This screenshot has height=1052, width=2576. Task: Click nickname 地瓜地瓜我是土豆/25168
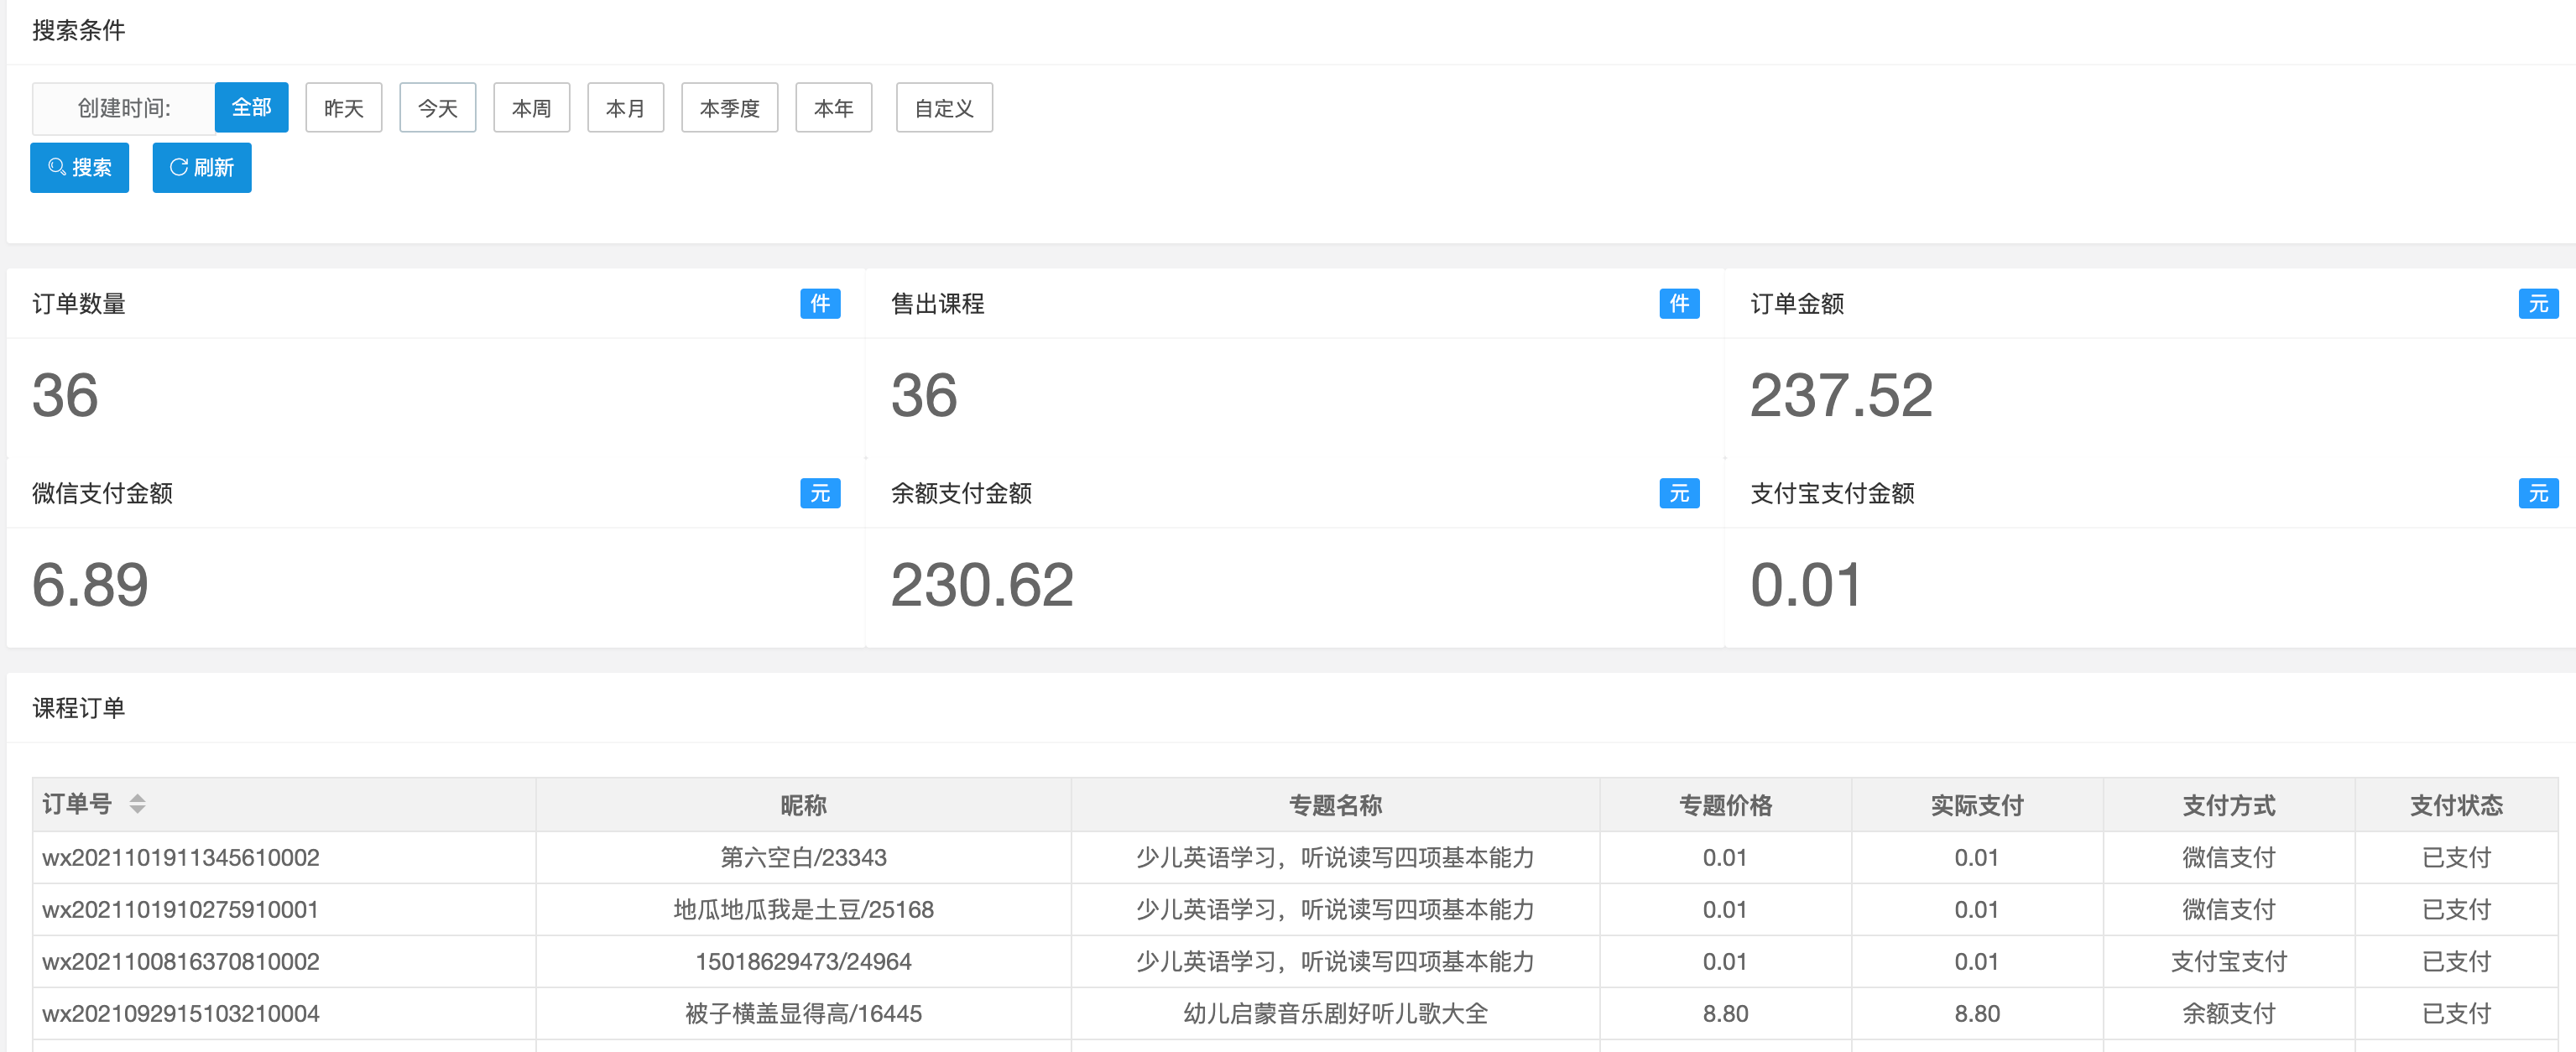804,910
